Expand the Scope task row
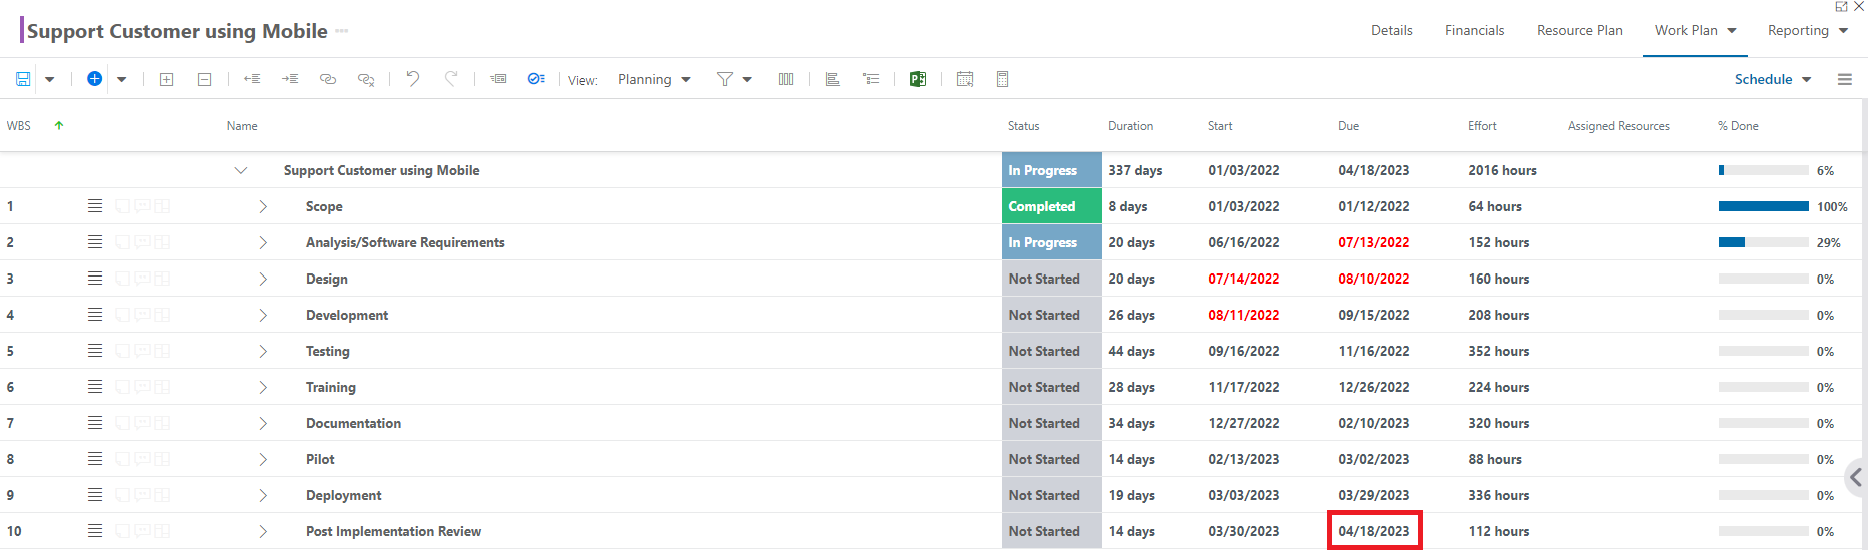This screenshot has height=550, width=1868. pos(263,206)
